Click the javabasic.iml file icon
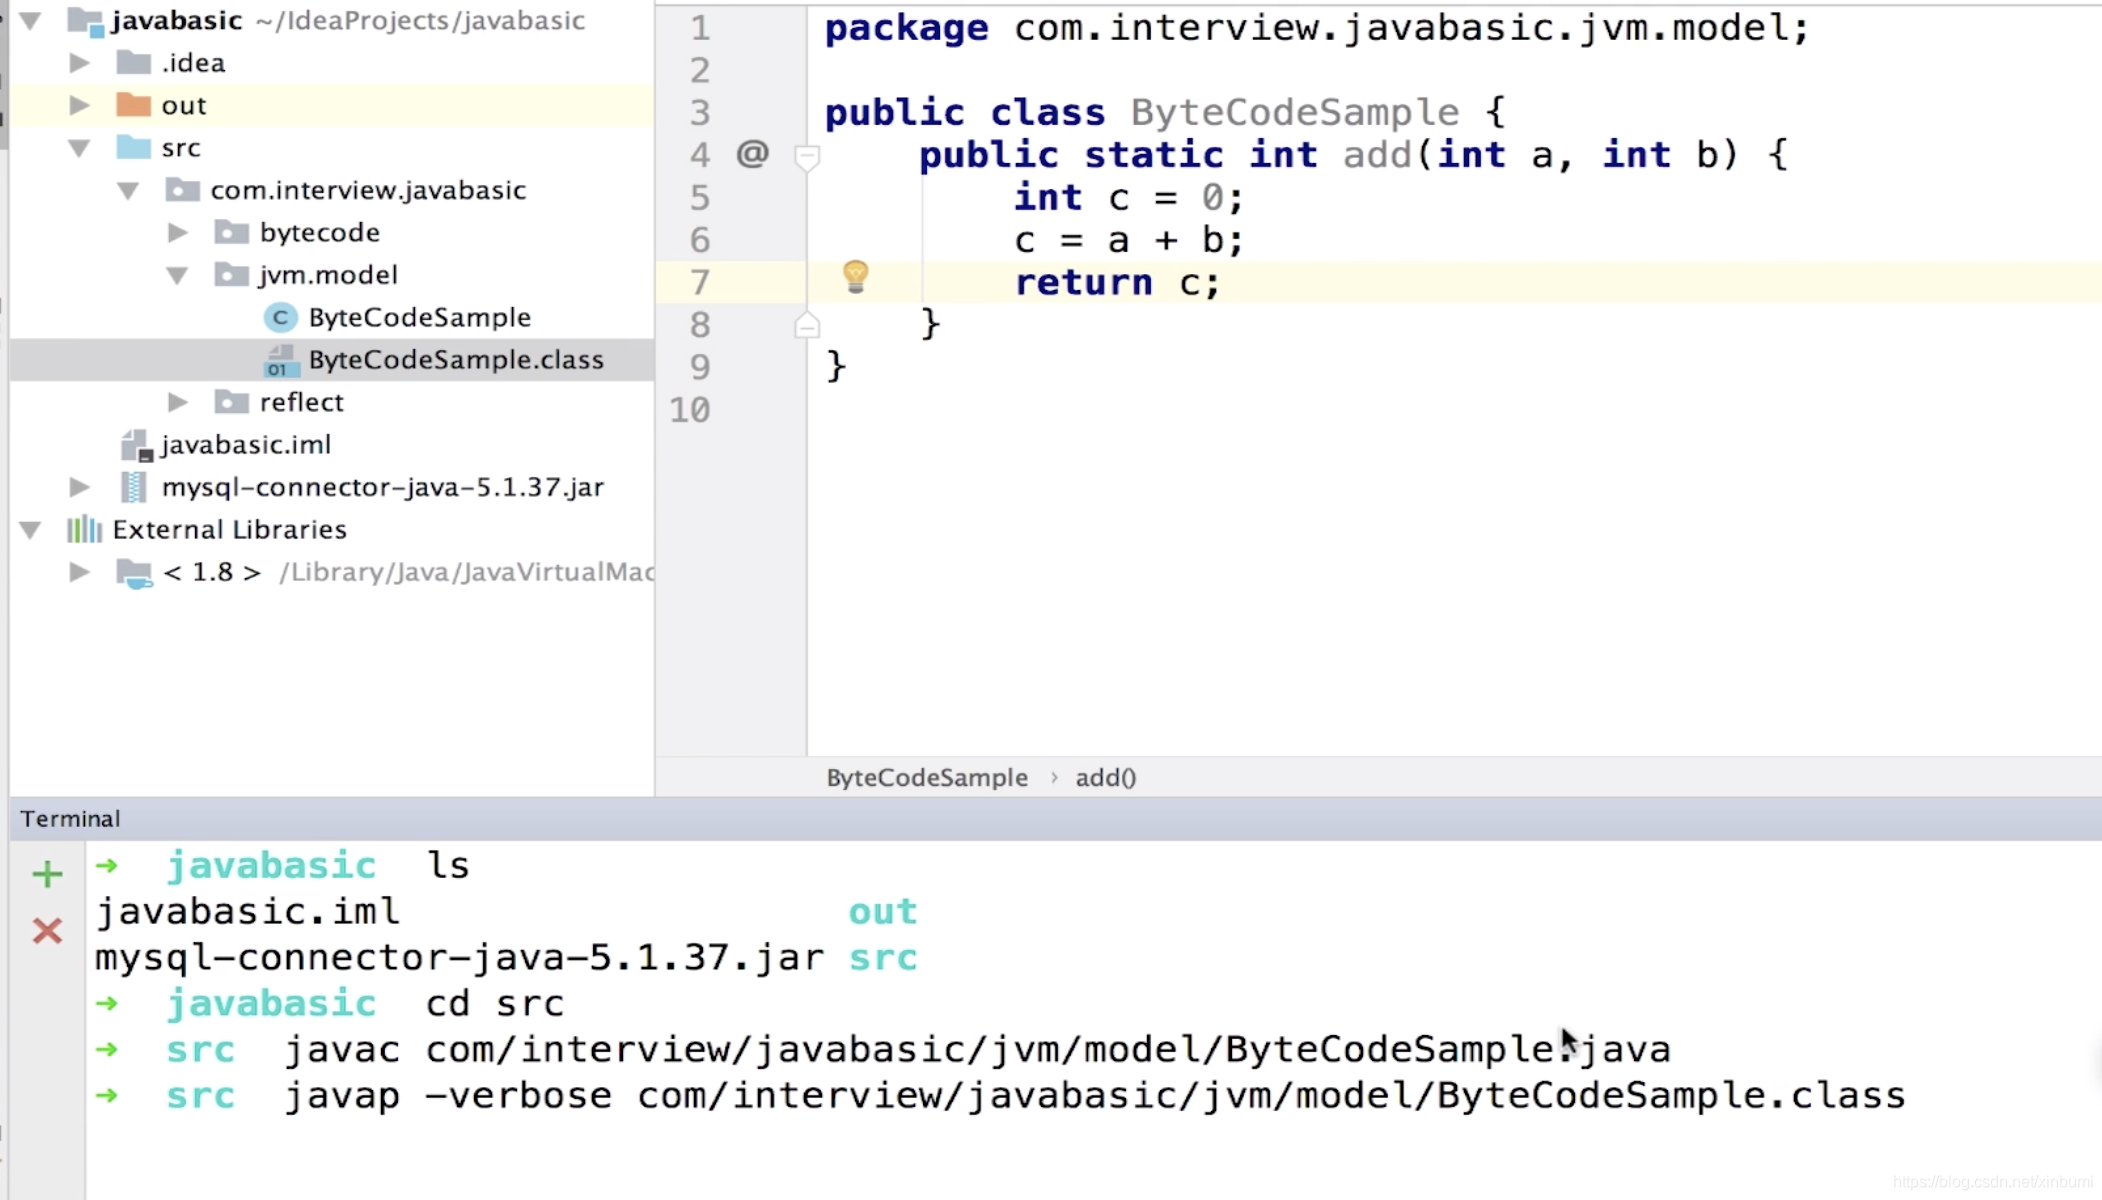Image resolution: width=2102 pixels, height=1200 pixels. coord(136,445)
